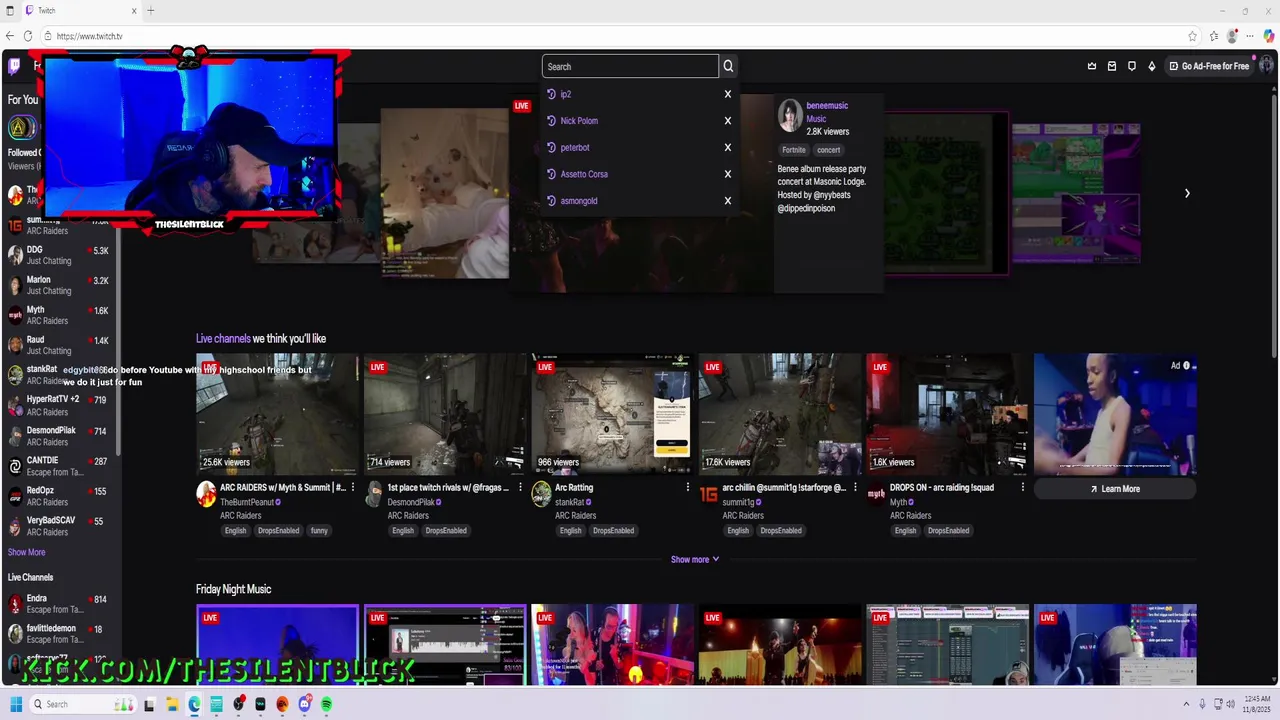Open stream thumbnail with 17.6K viewers
This screenshot has height=720, width=1280.
click(780, 414)
